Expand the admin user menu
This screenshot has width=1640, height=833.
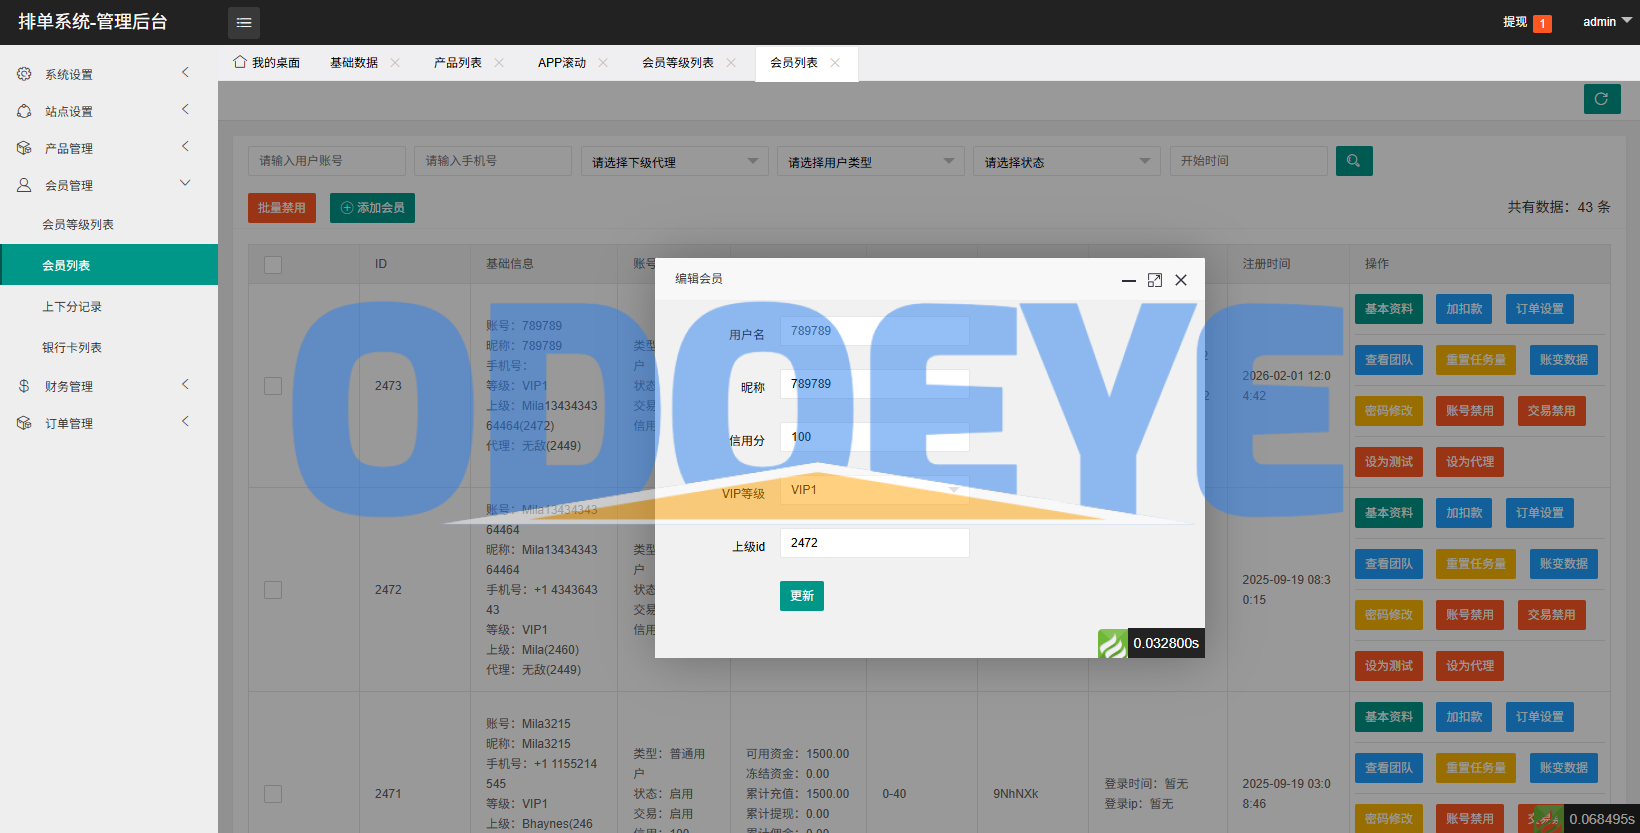tap(1606, 22)
